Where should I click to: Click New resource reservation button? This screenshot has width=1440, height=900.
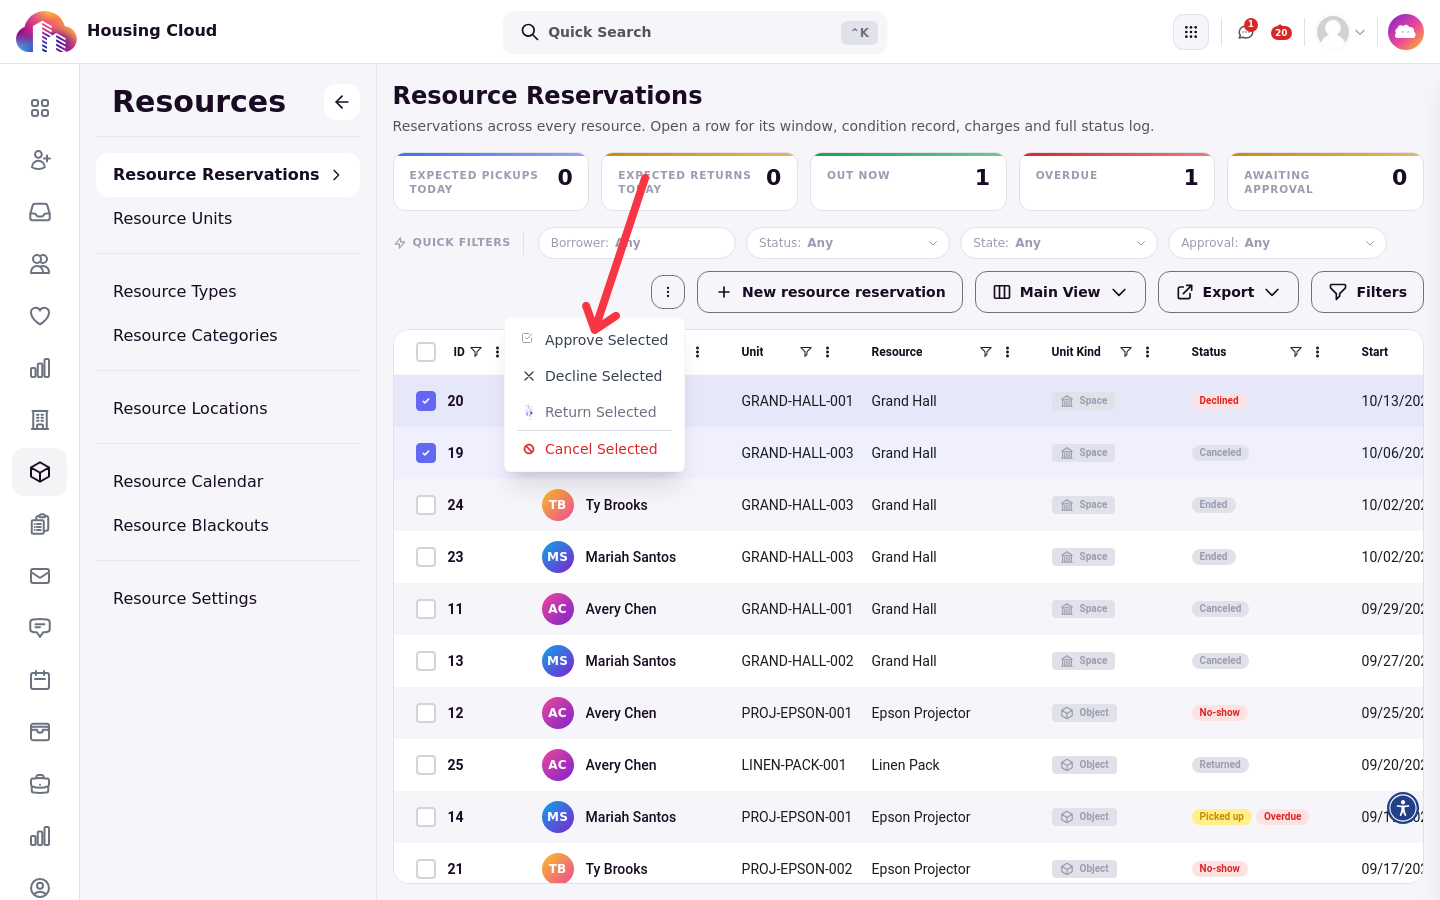(830, 292)
